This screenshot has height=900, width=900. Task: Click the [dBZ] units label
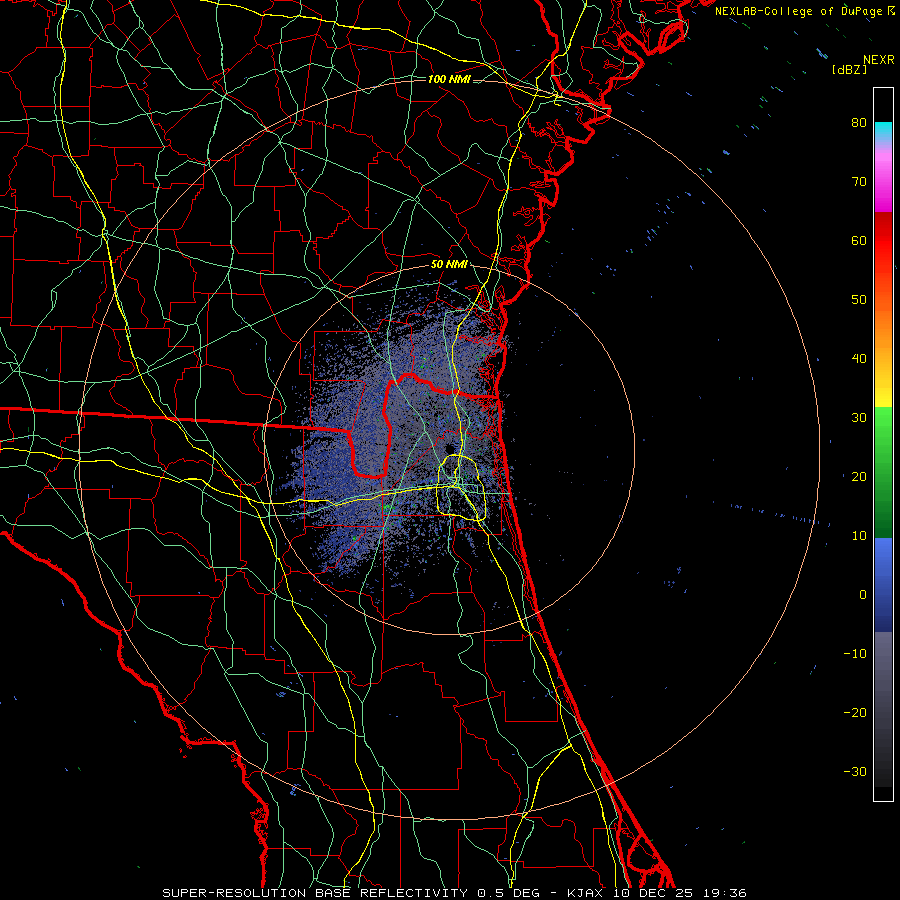849,69
